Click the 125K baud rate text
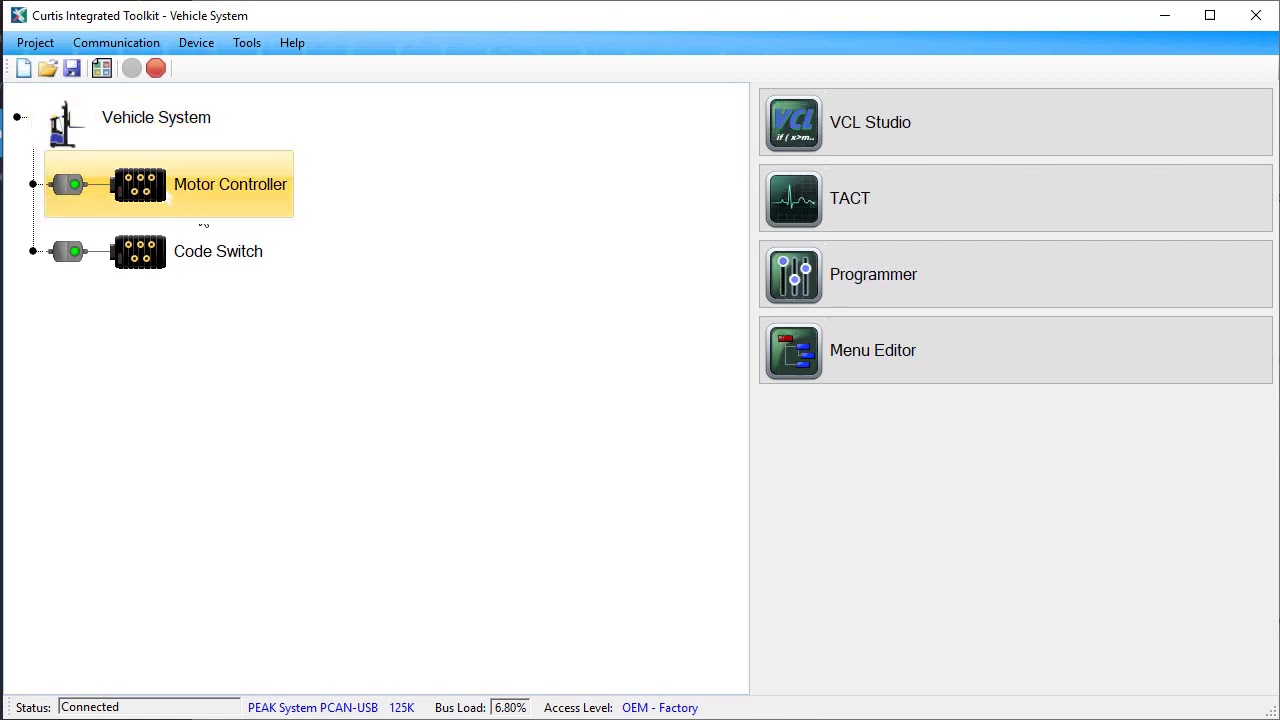 point(402,708)
